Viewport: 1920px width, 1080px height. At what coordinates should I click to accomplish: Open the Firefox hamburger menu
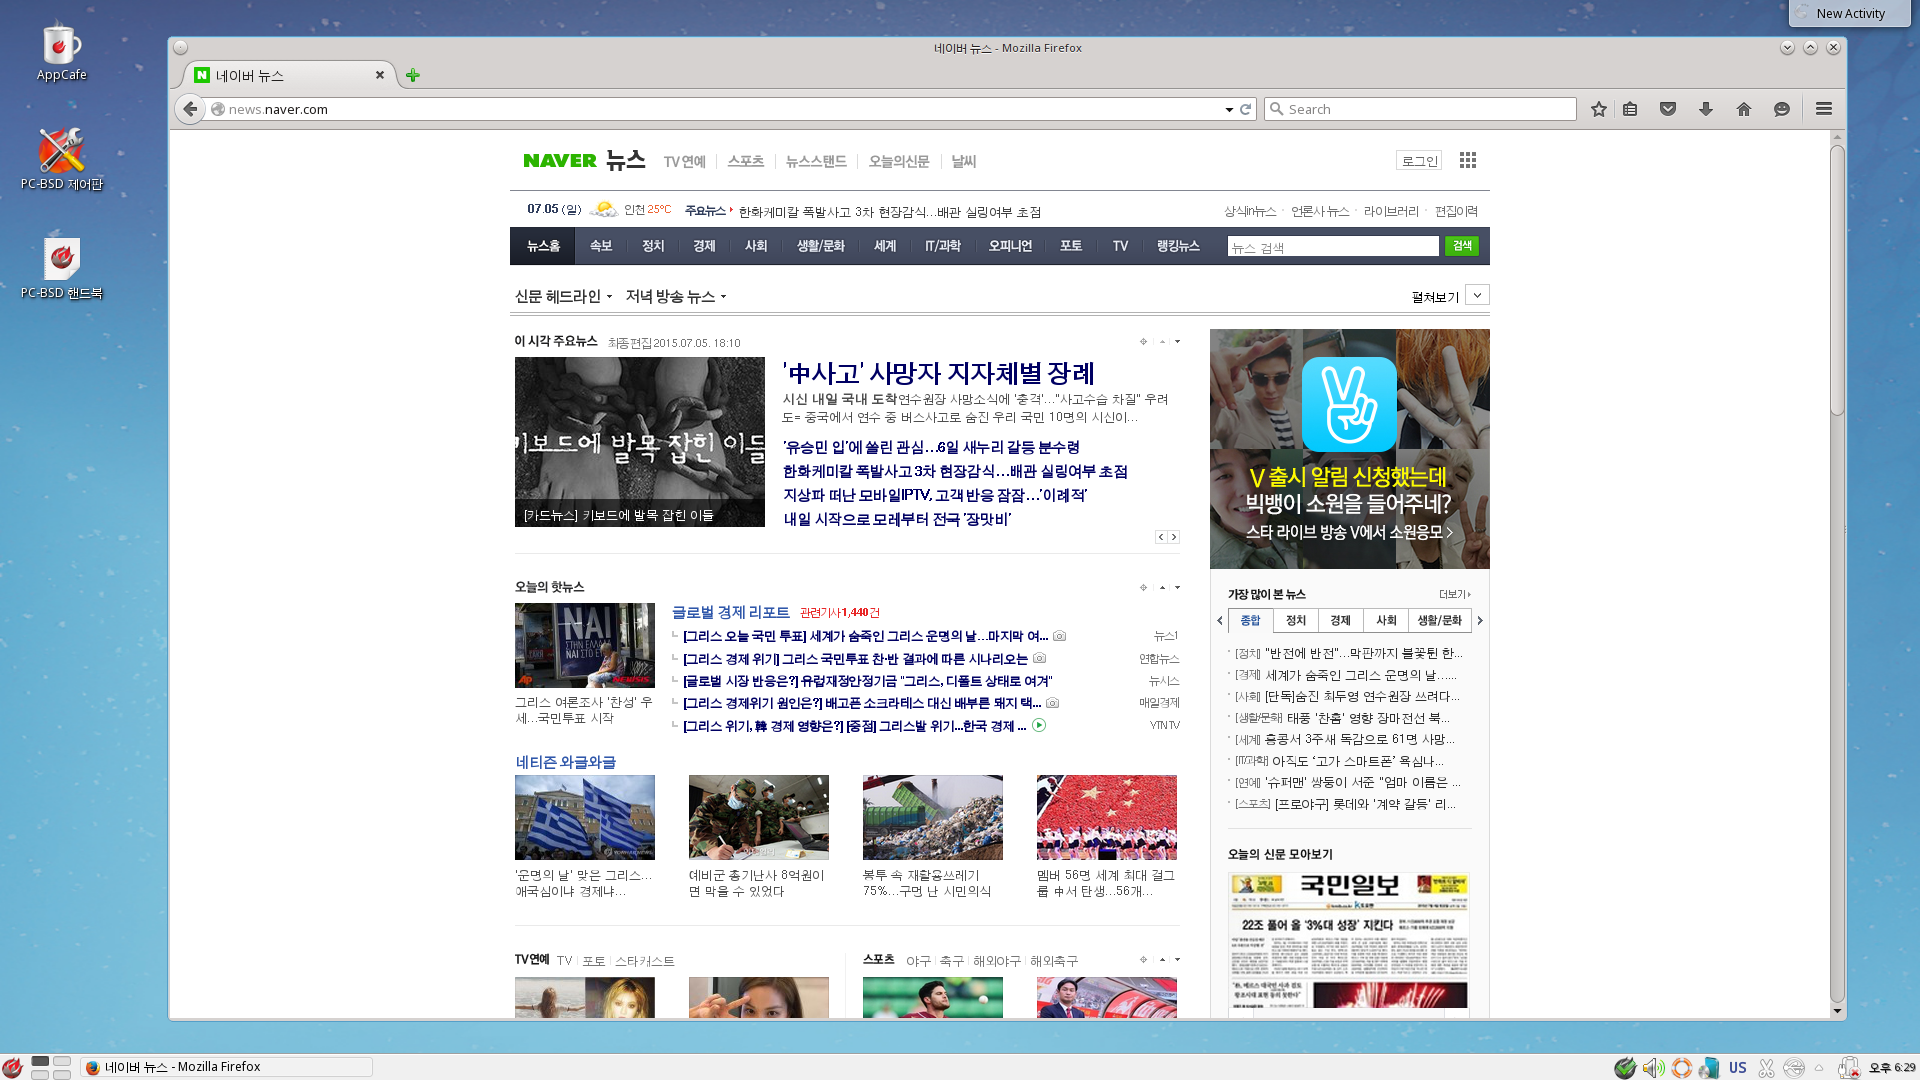1824,109
